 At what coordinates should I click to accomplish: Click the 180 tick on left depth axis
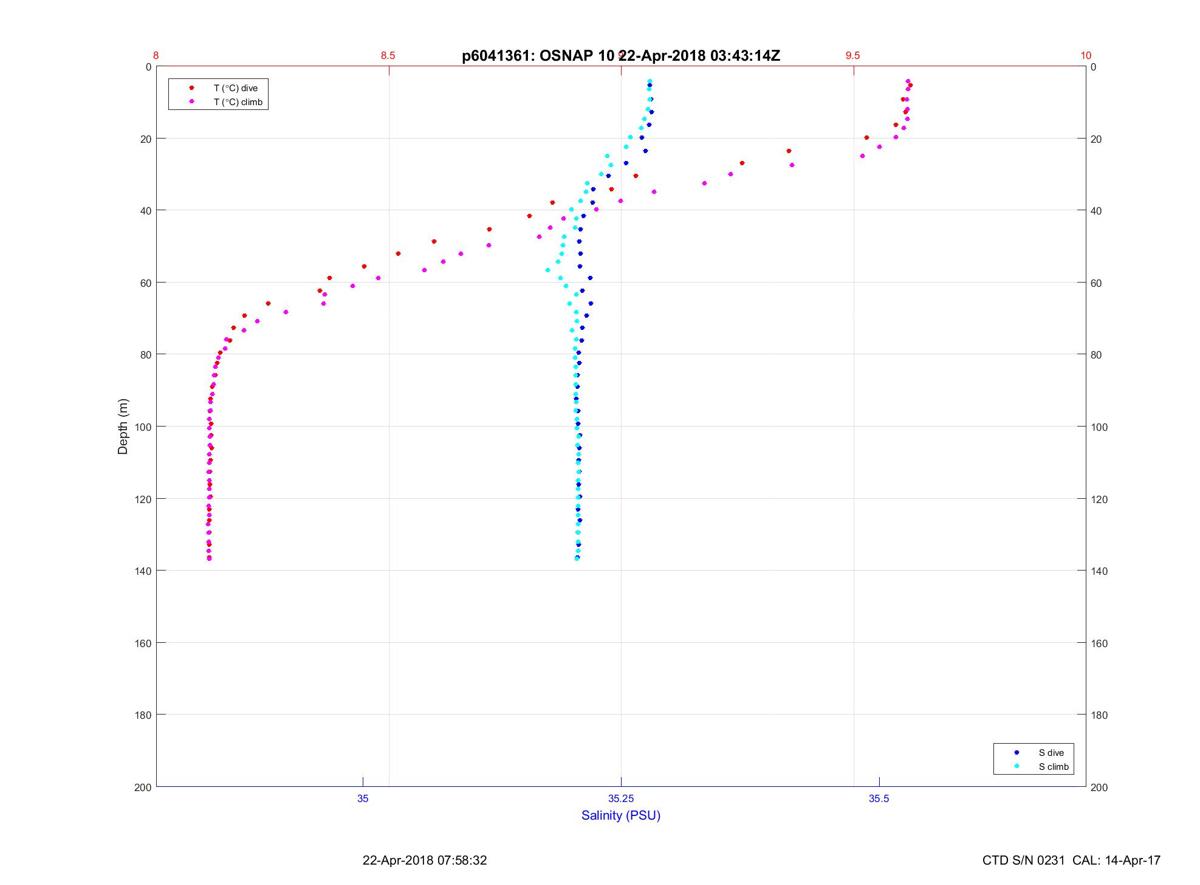(143, 715)
